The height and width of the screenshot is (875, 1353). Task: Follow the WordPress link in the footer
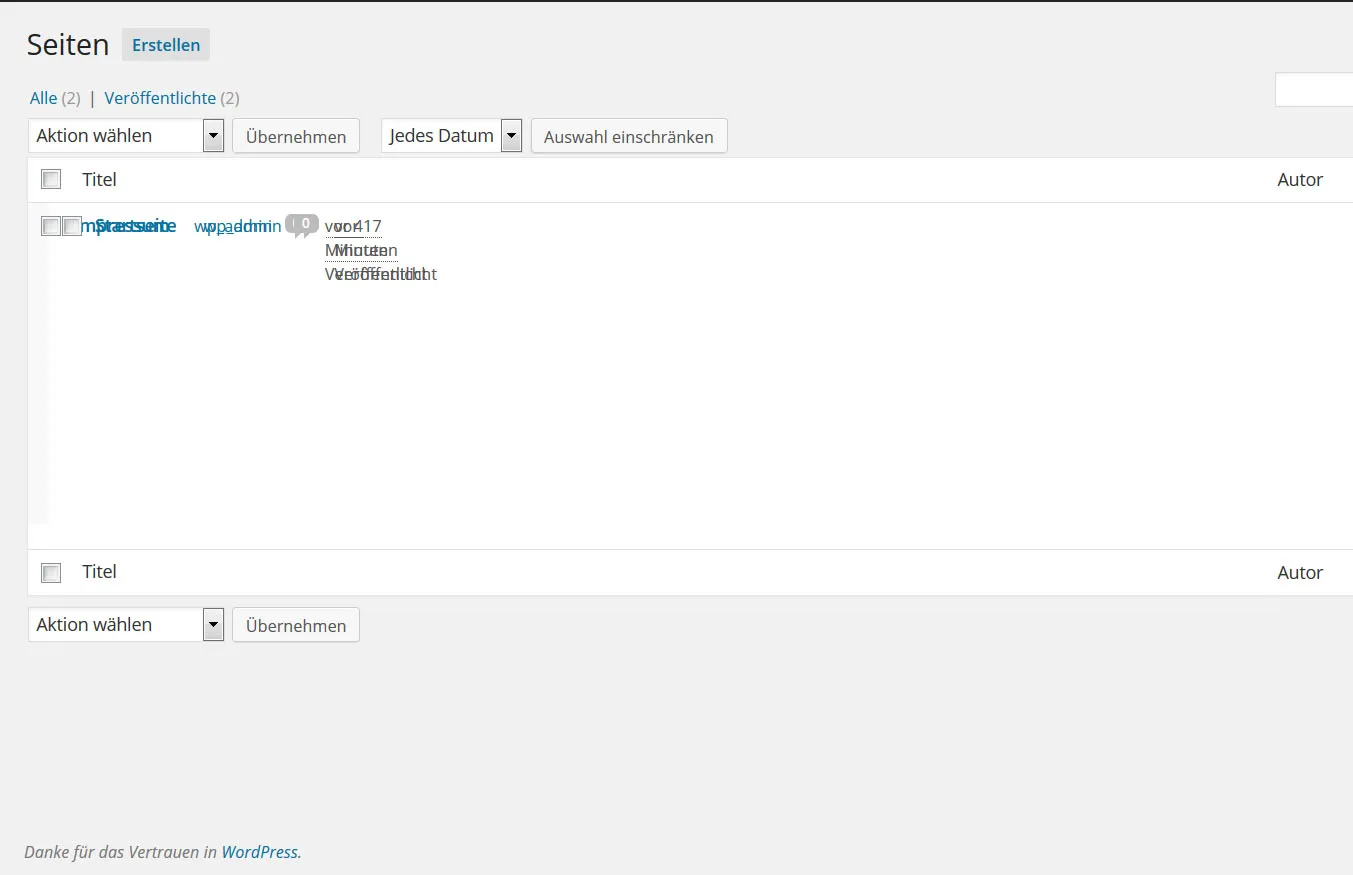click(260, 852)
